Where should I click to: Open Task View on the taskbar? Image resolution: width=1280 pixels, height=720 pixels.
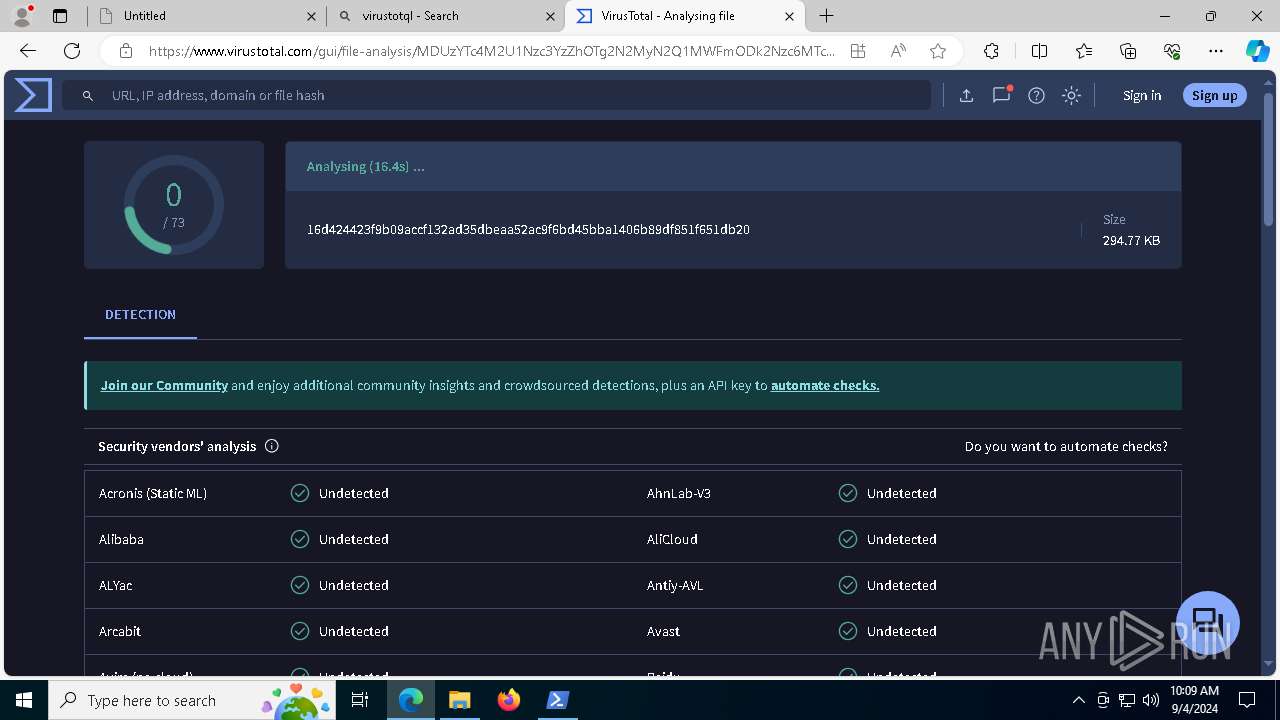pos(361,700)
